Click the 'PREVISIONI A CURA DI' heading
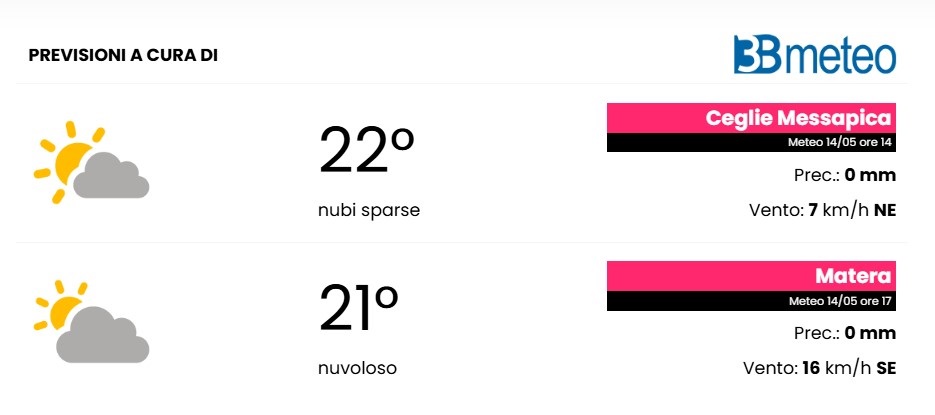Viewport: 935px width, 415px height. [123, 55]
